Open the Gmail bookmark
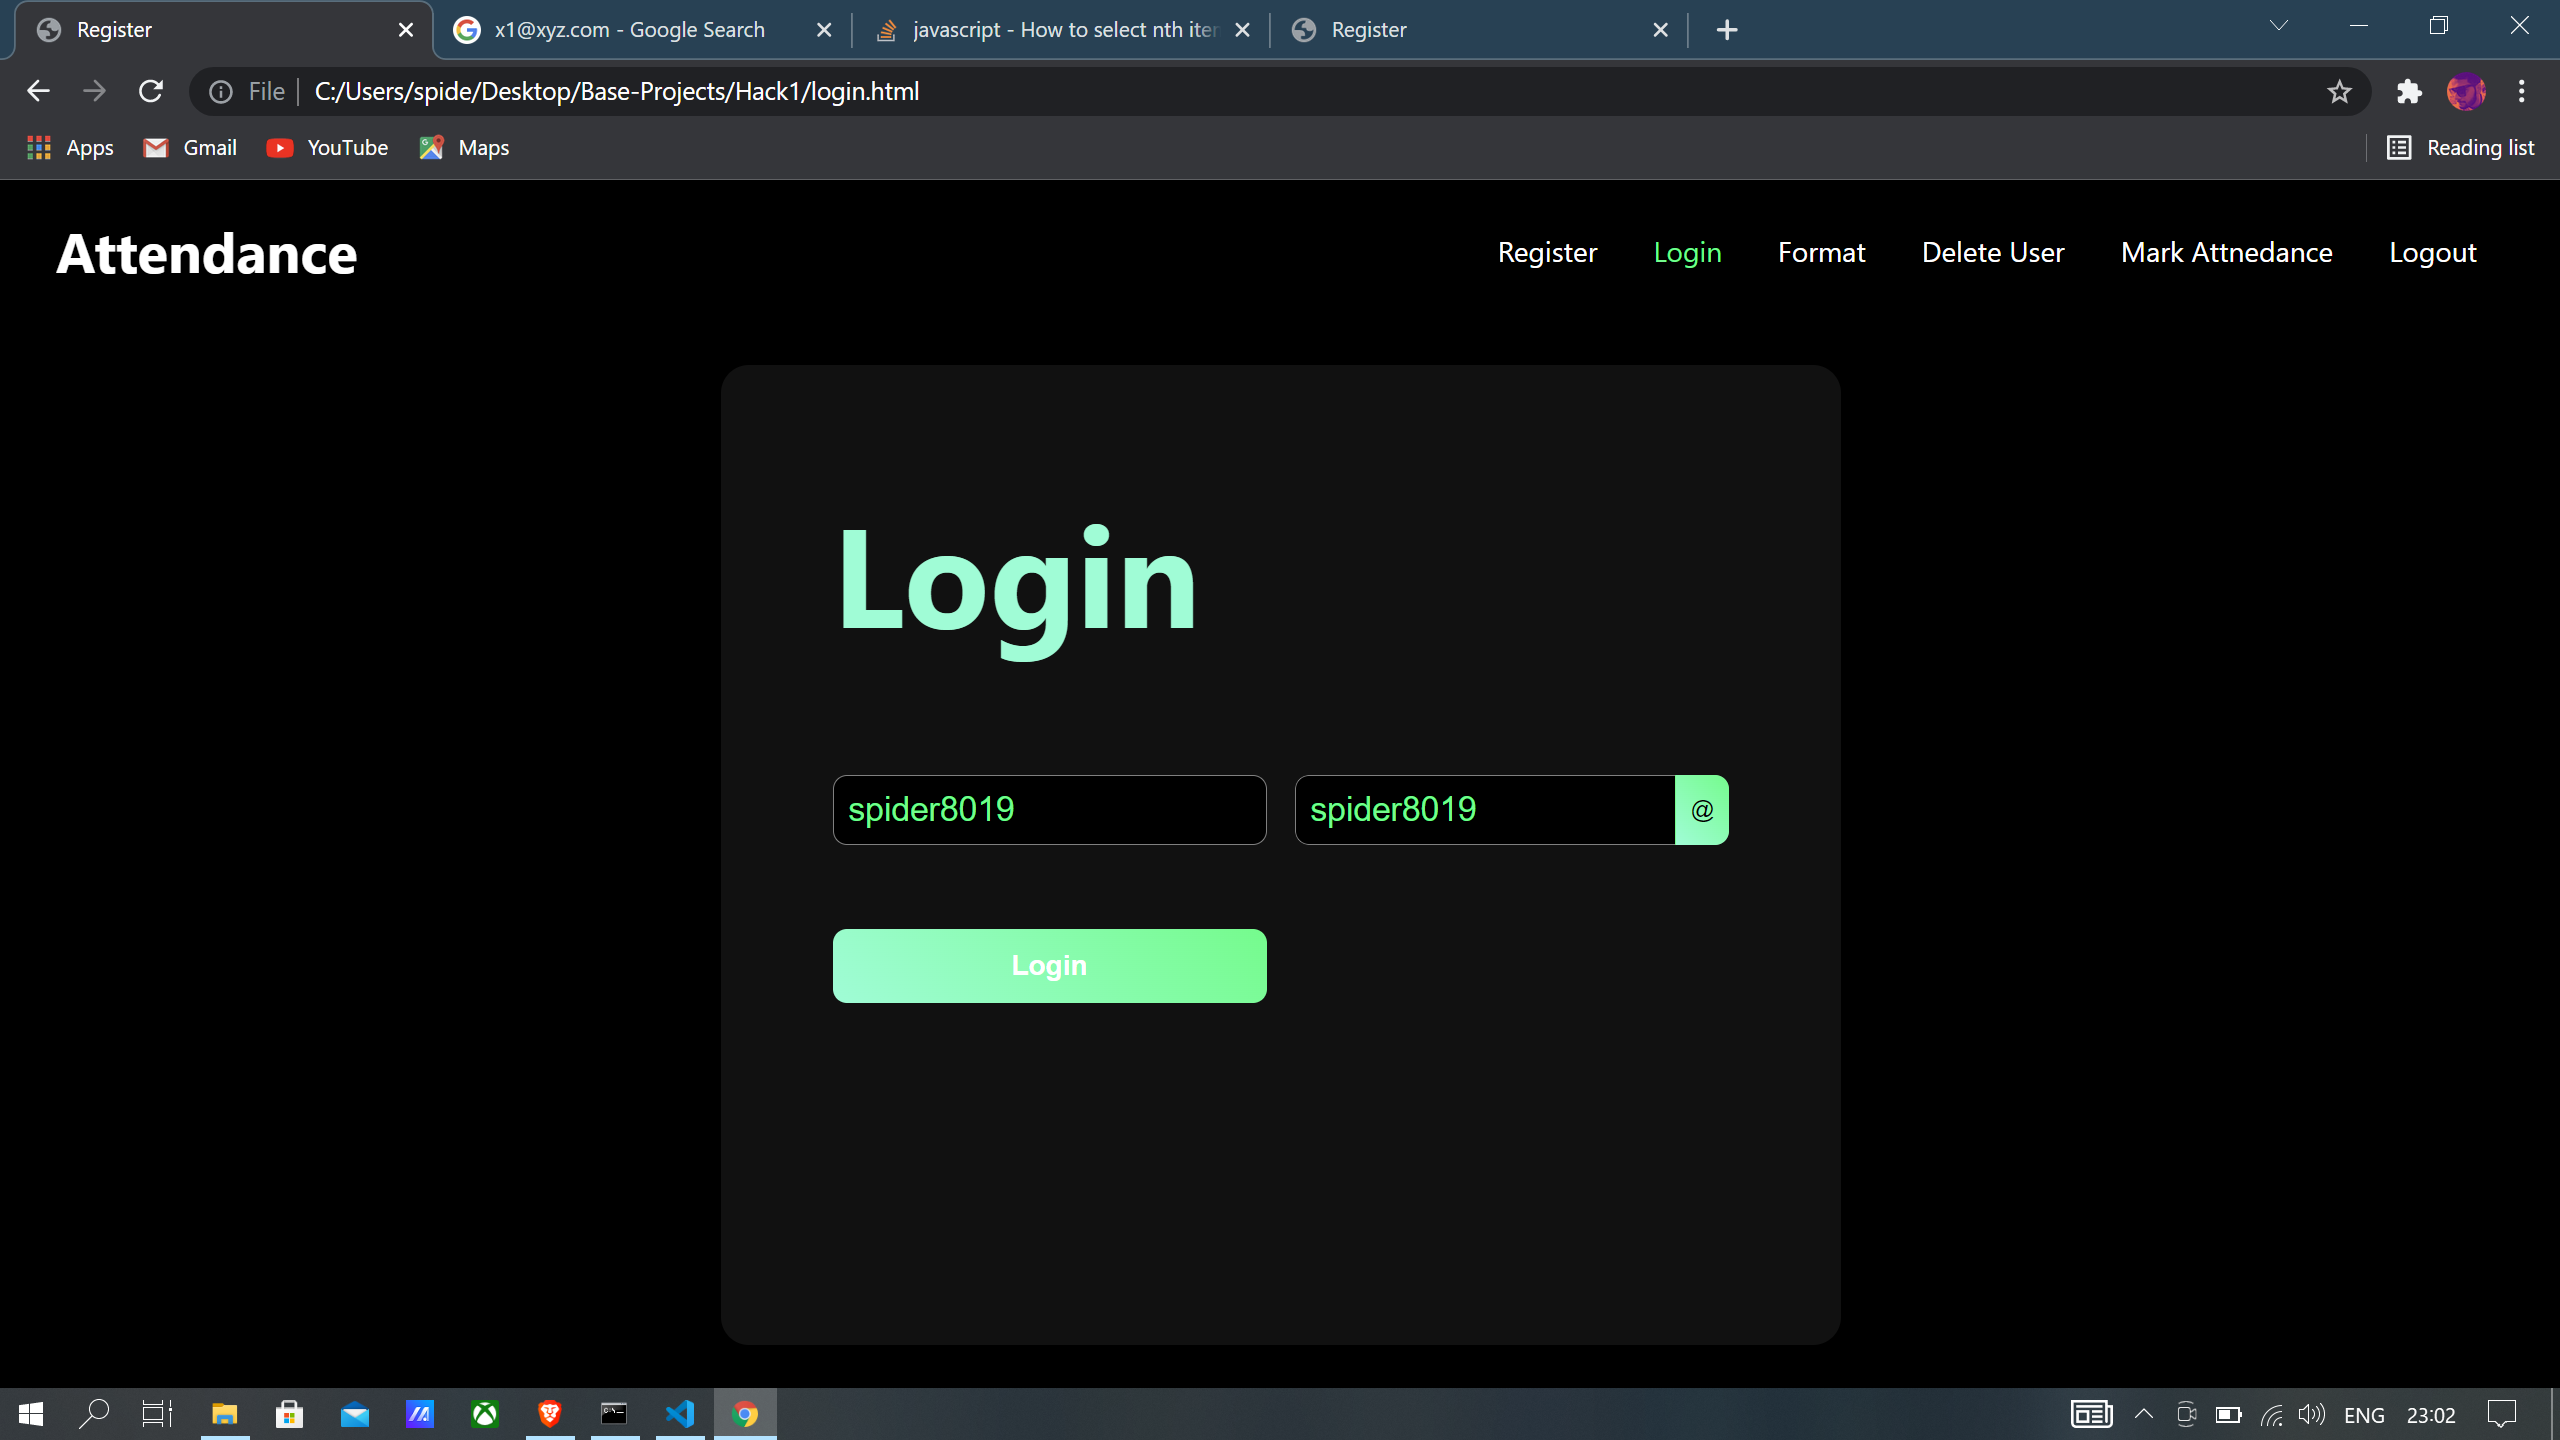Screen dimensions: 2560x1440 tap(190, 148)
